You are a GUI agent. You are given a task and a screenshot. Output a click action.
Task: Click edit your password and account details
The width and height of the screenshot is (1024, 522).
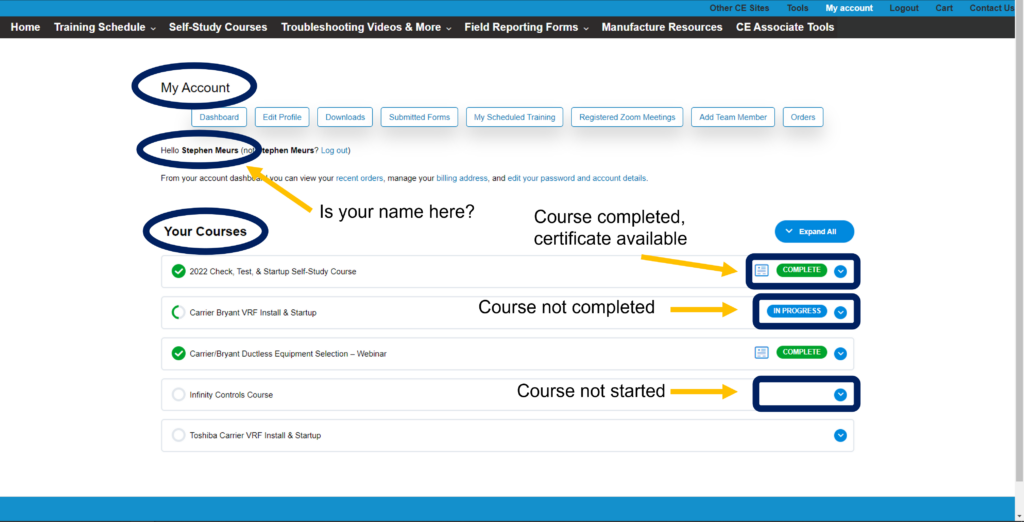577,178
